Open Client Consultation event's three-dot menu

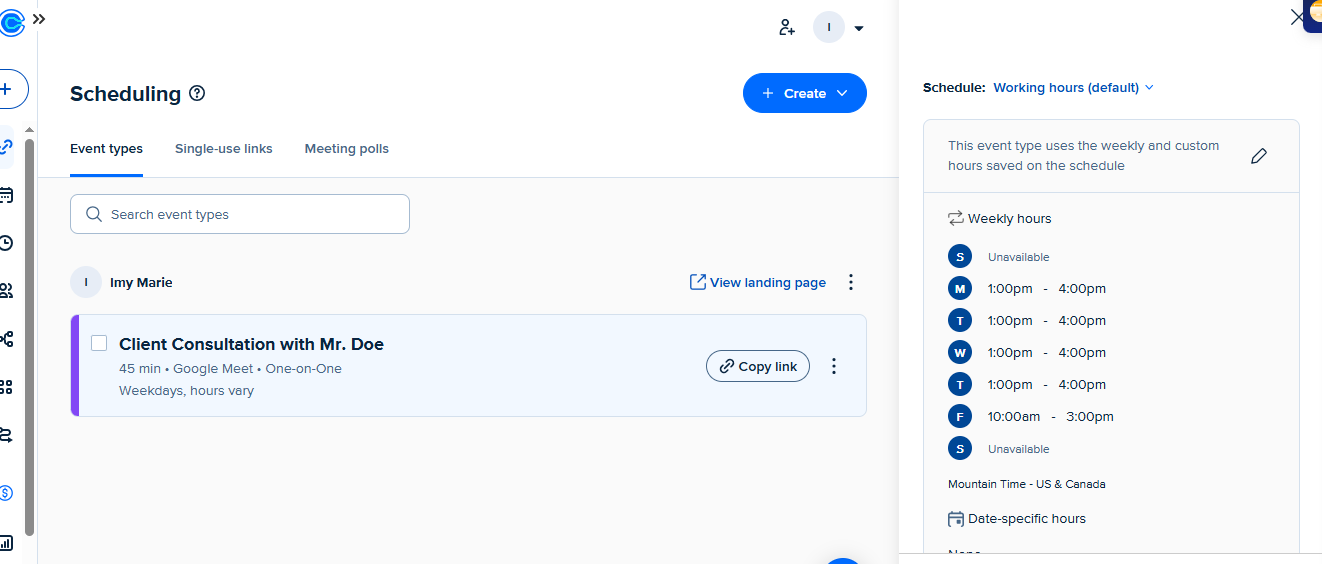pos(834,367)
